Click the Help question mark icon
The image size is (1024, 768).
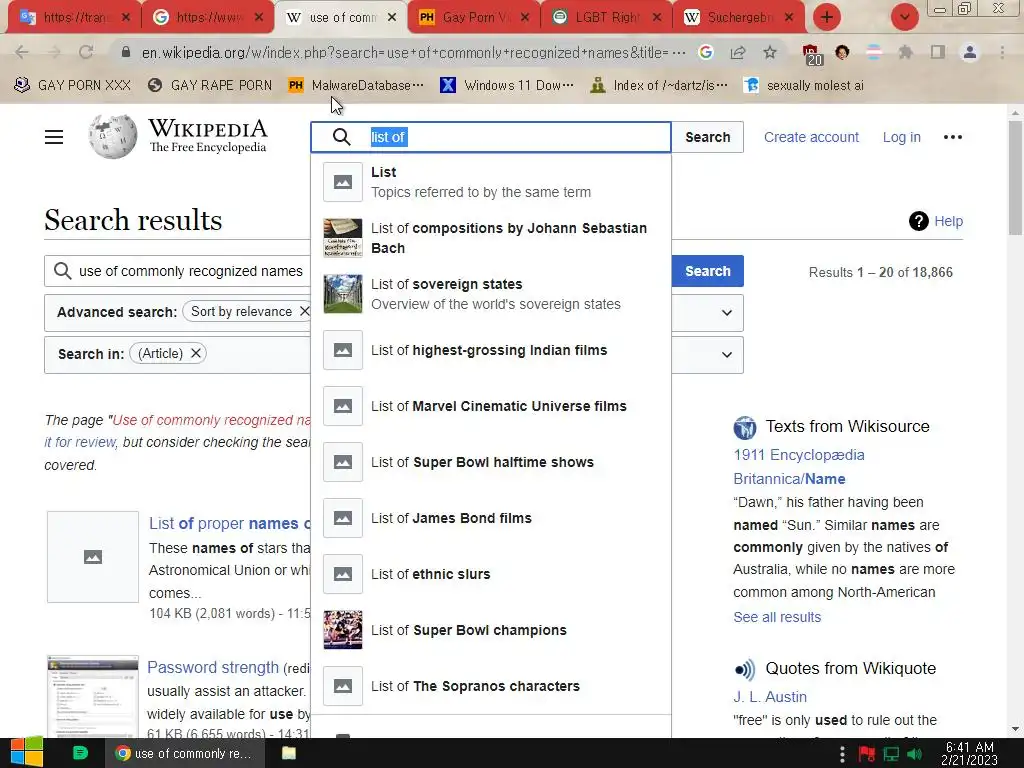(x=918, y=221)
